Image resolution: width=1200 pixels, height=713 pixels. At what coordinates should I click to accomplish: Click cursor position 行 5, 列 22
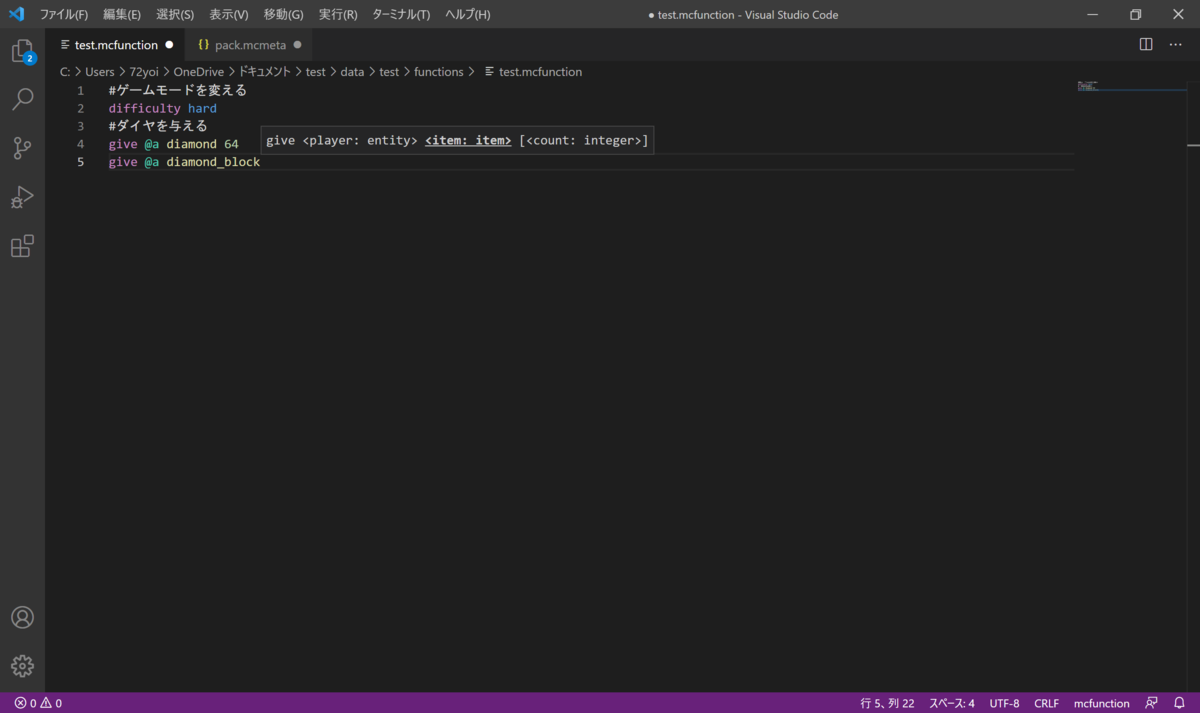coord(887,703)
